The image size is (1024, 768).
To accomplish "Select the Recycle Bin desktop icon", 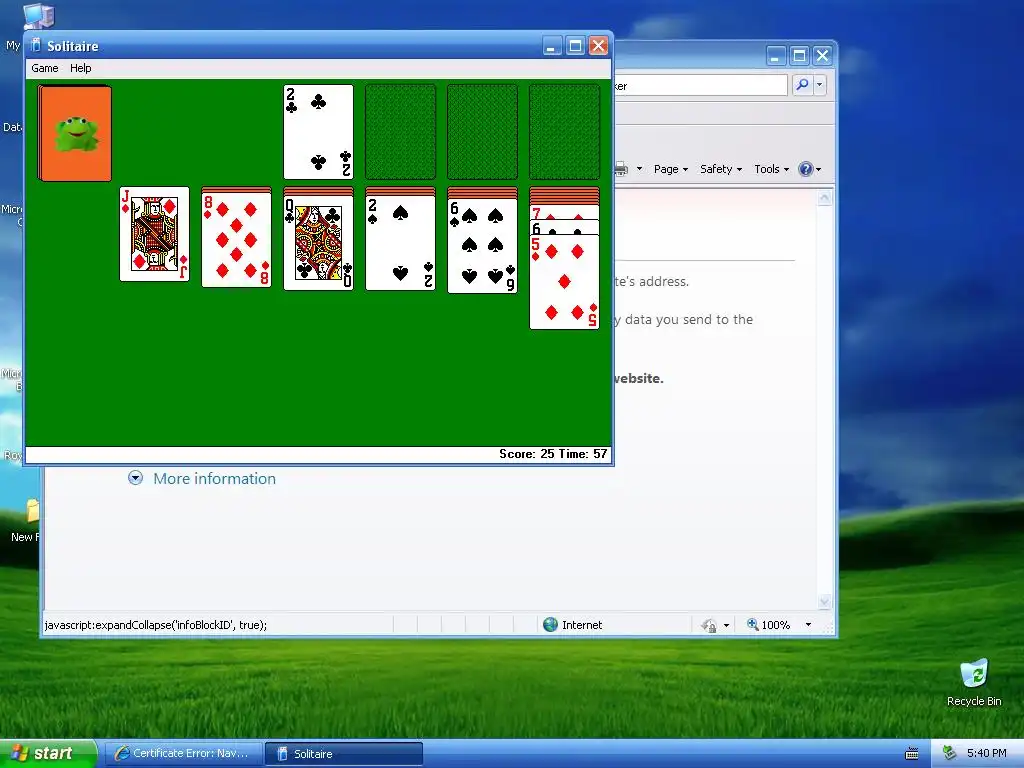I will (974, 683).
